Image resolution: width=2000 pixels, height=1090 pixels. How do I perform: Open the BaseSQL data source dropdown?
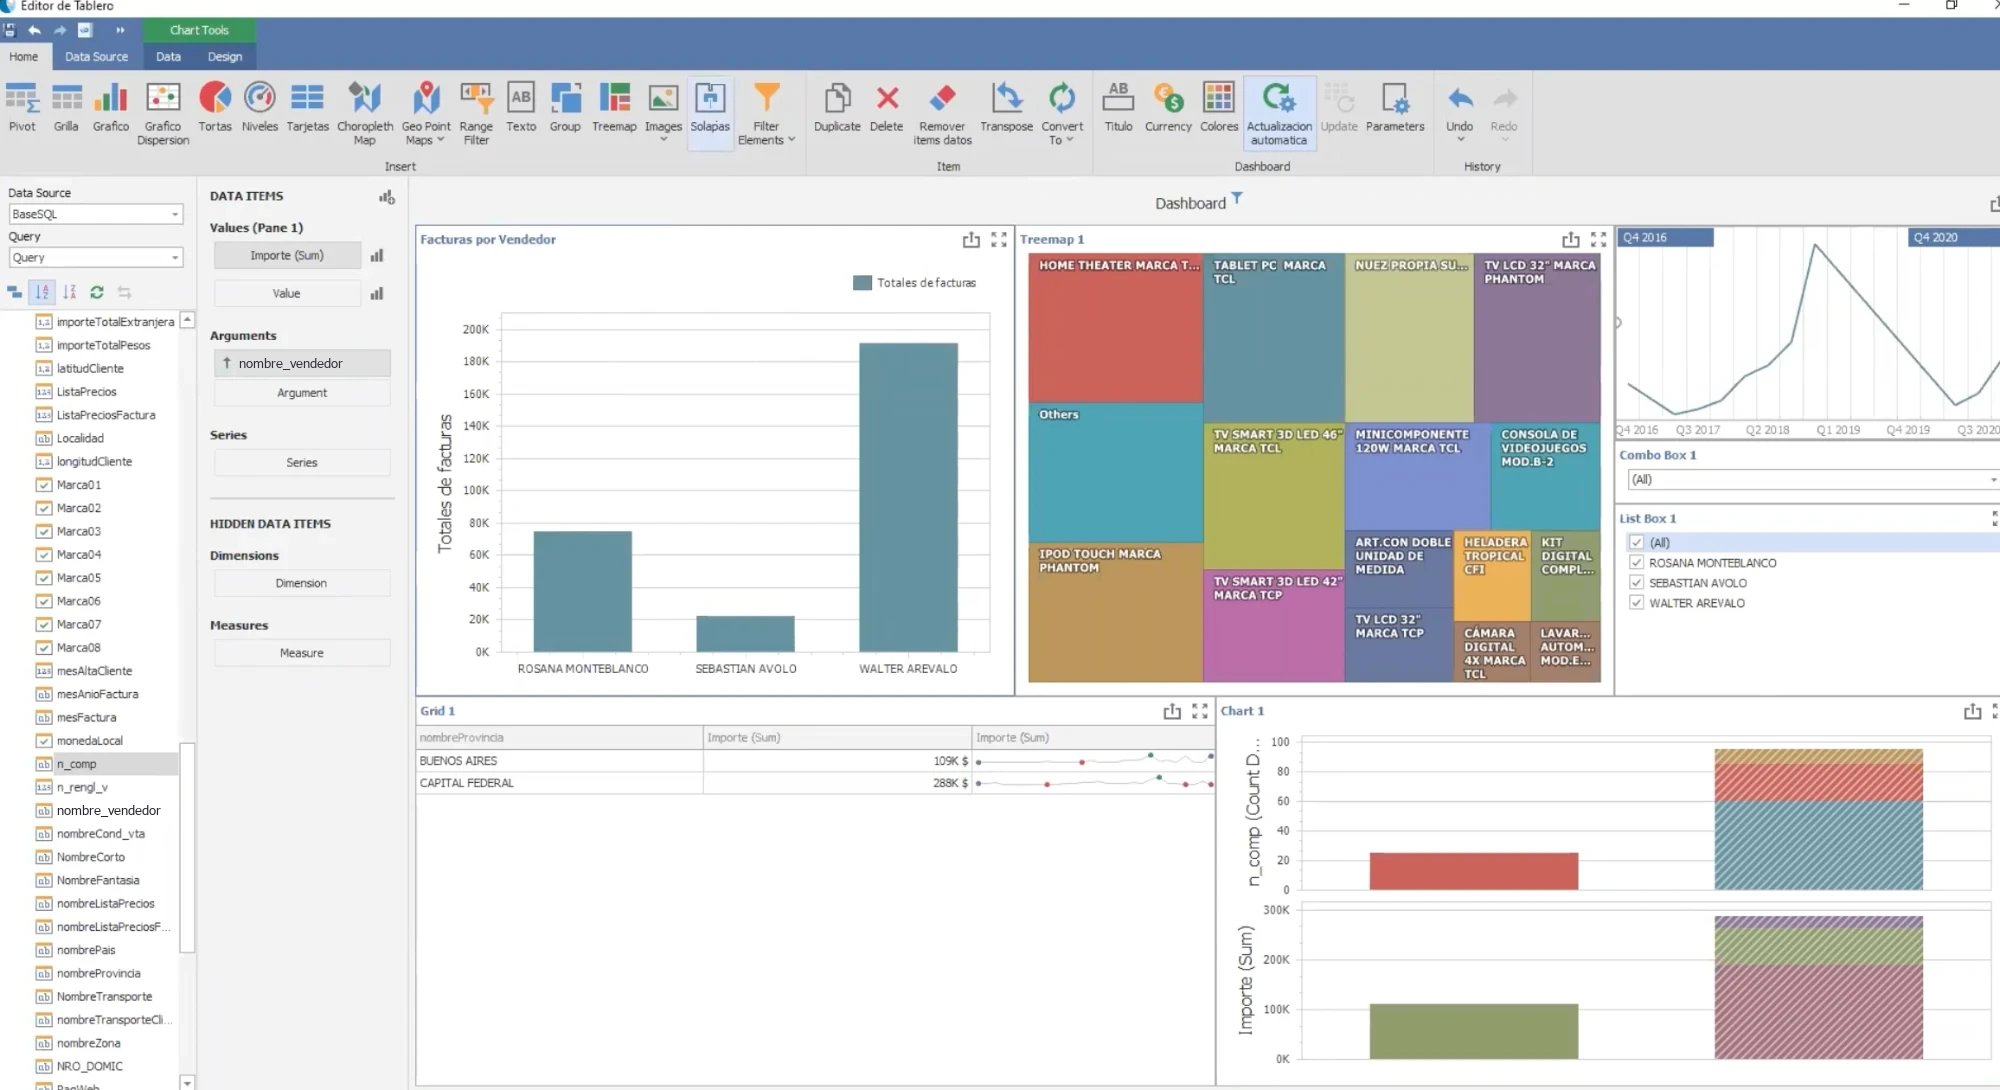click(x=175, y=214)
